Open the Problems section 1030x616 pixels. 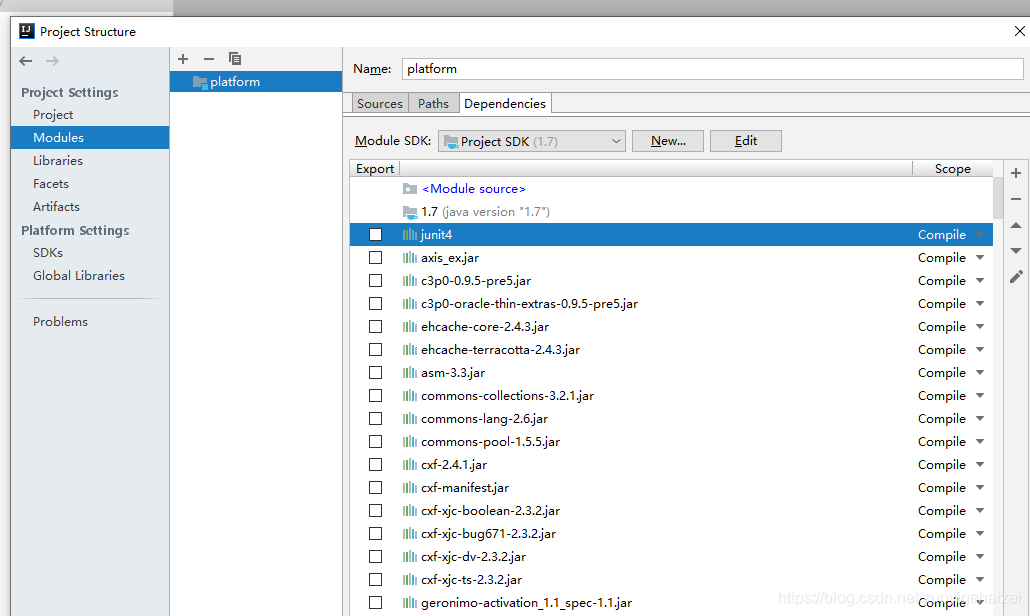pos(60,322)
